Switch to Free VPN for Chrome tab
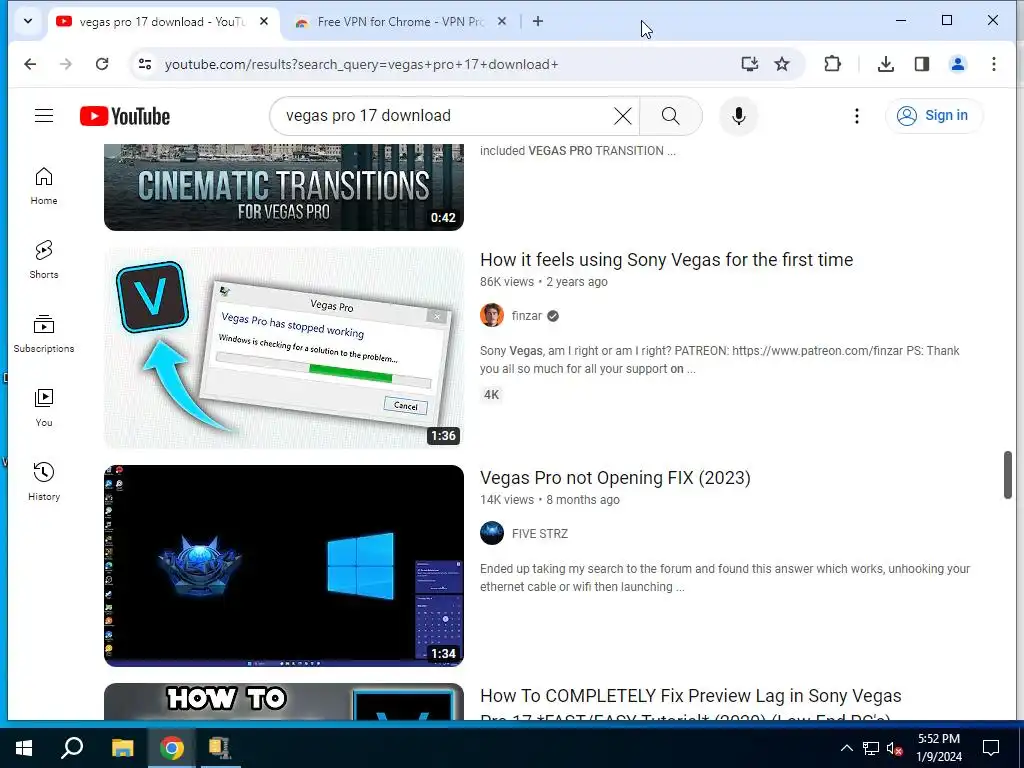 click(401, 22)
